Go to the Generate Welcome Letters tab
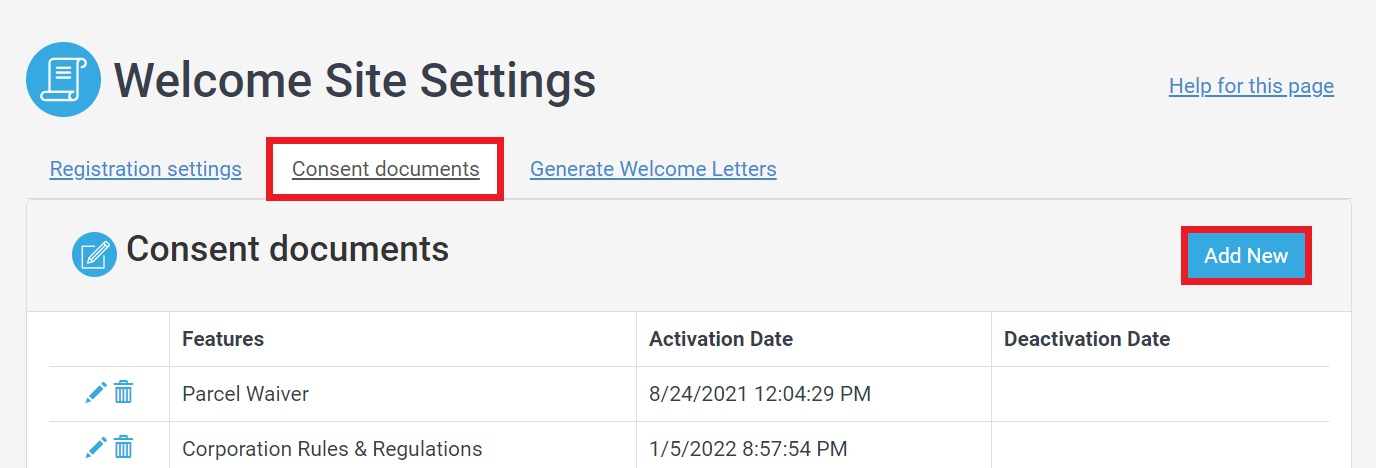 653,169
